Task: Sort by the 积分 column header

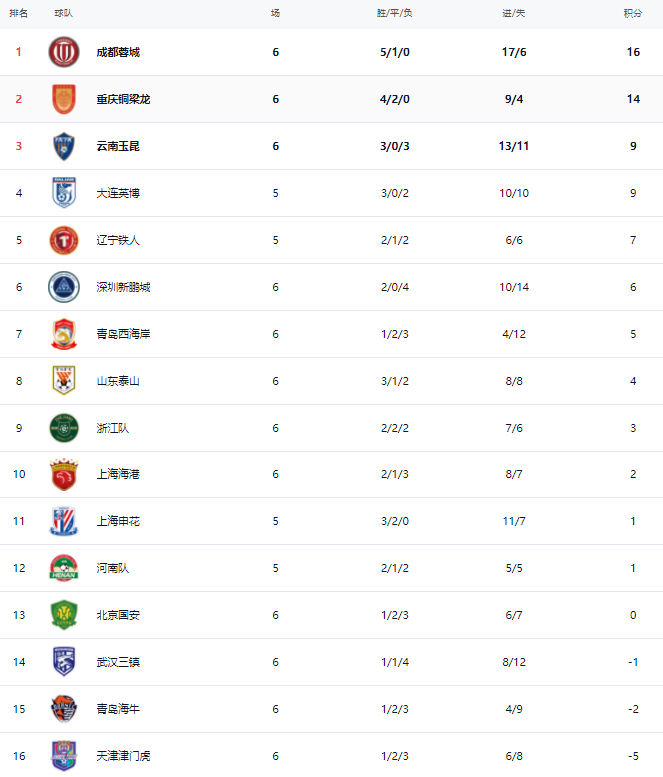Action: coord(633,13)
